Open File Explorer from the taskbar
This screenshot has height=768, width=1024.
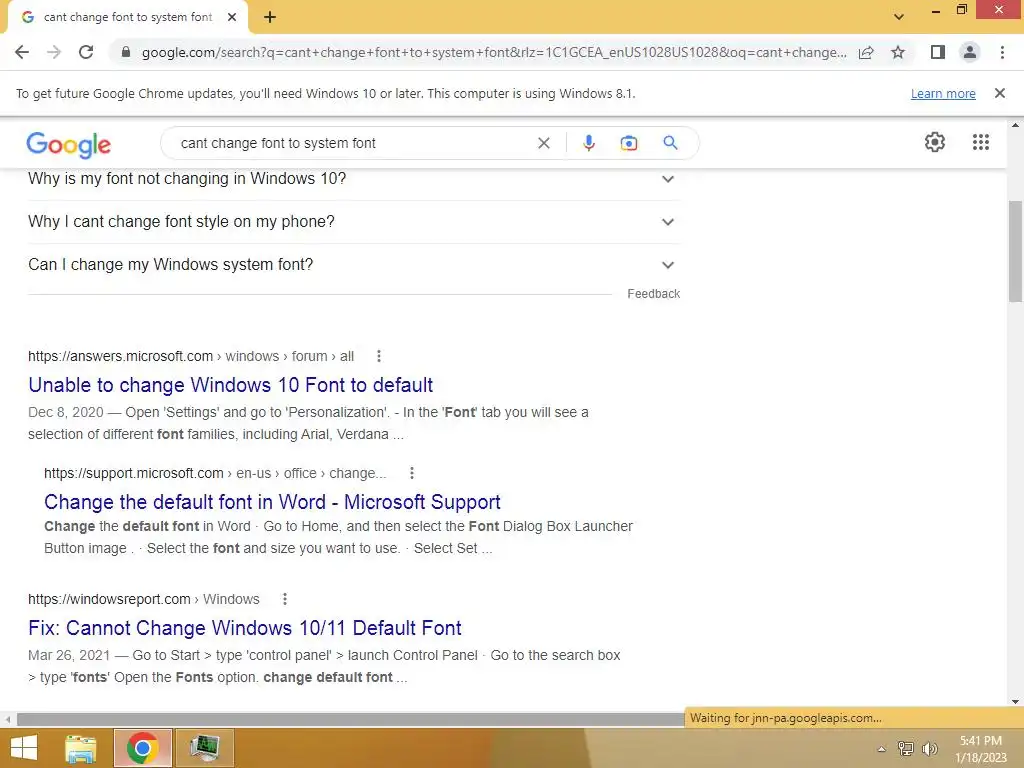[x=81, y=748]
